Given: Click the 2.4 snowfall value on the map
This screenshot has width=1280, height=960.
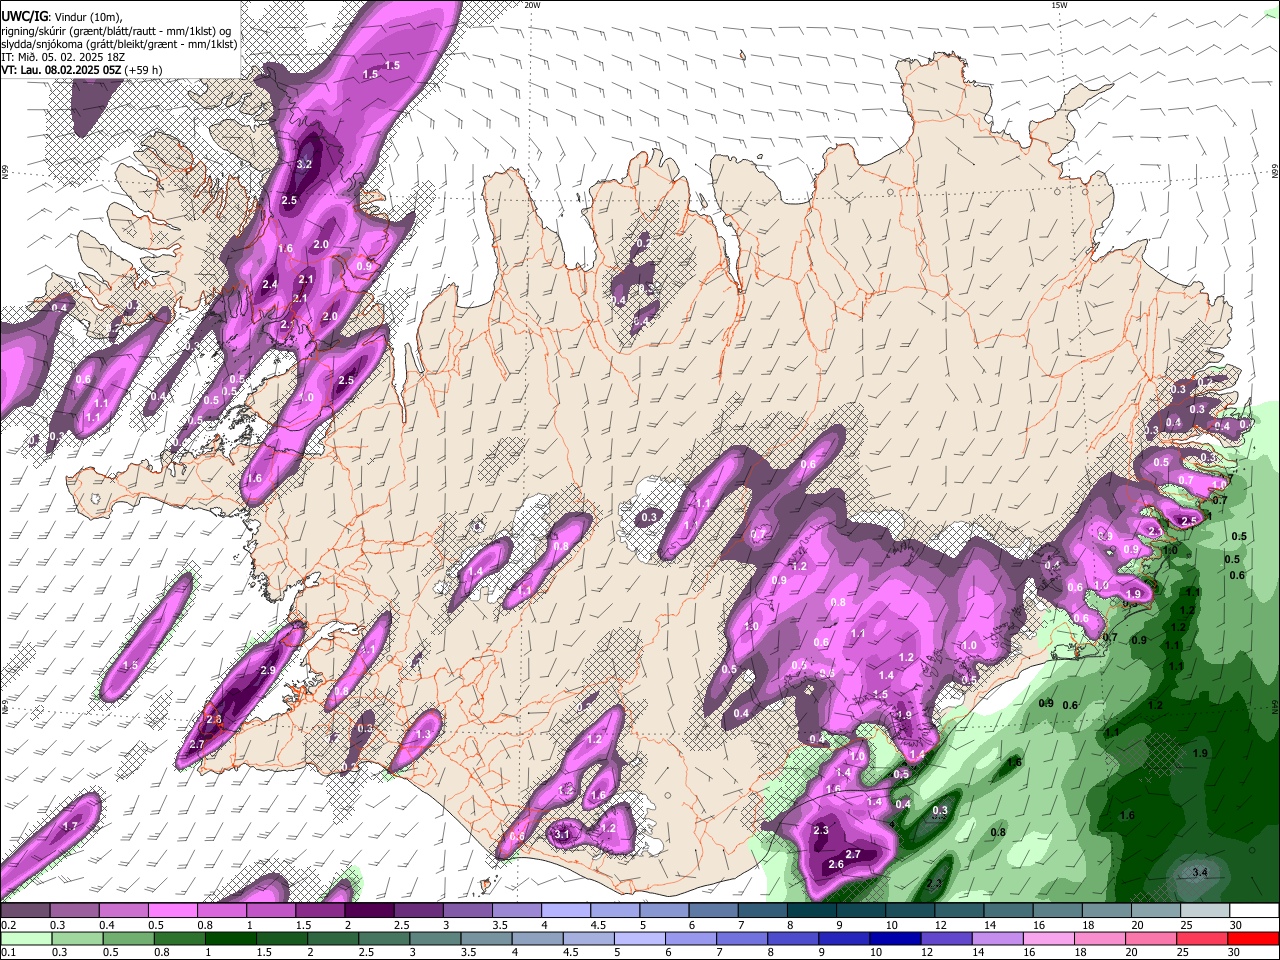Looking at the screenshot, I should [270, 285].
